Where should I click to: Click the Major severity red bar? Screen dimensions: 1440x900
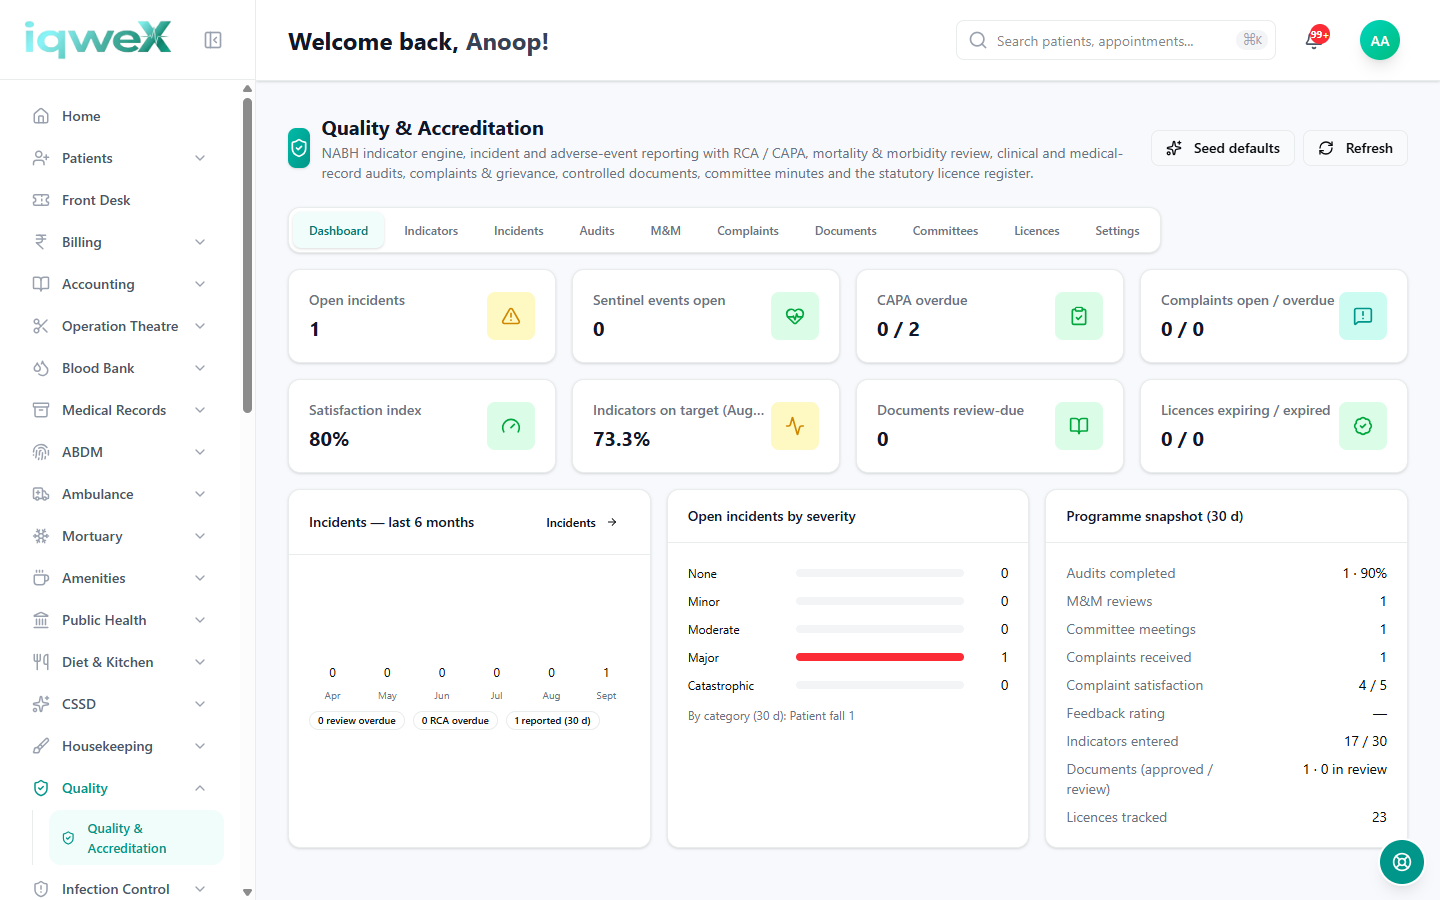[x=880, y=657]
